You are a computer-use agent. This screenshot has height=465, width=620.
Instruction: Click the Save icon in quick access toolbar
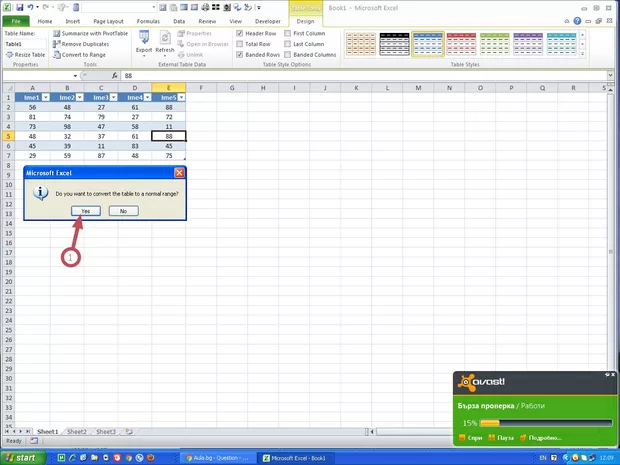pyautogui.click(x=19, y=7)
